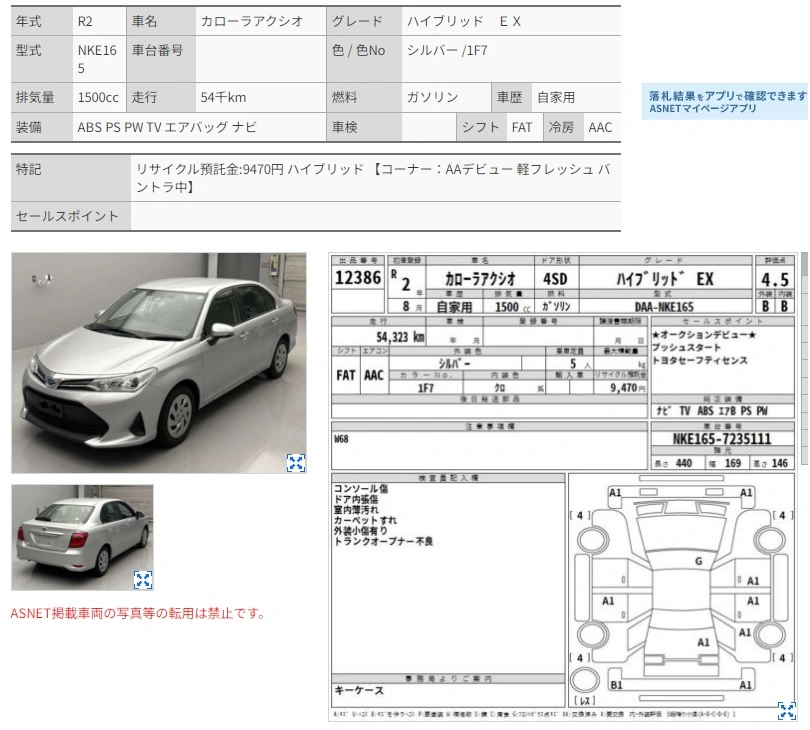The width and height of the screenshot is (810, 730).
Task: Click the トランクオープナー不良 inspector note
Action: point(383,541)
